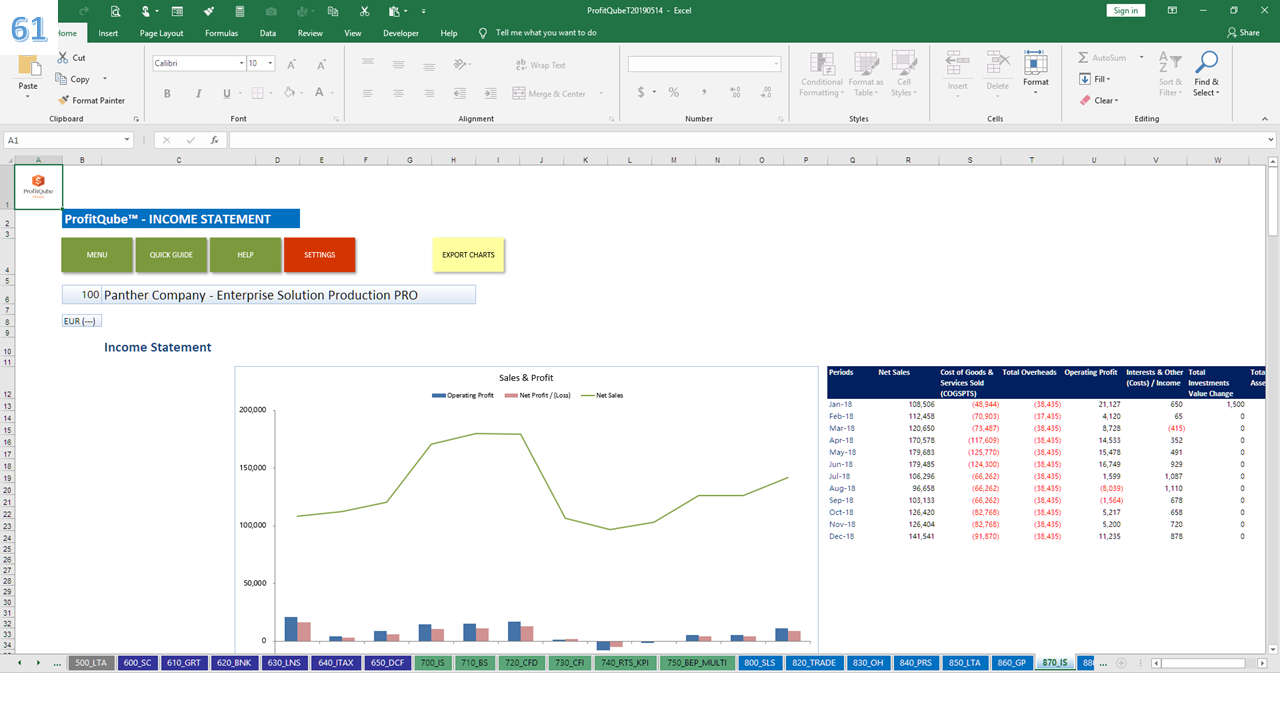Go to the 750_BEP_MULTI worksheet tab
This screenshot has height=720, width=1280.
pyautogui.click(x=697, y=663)
